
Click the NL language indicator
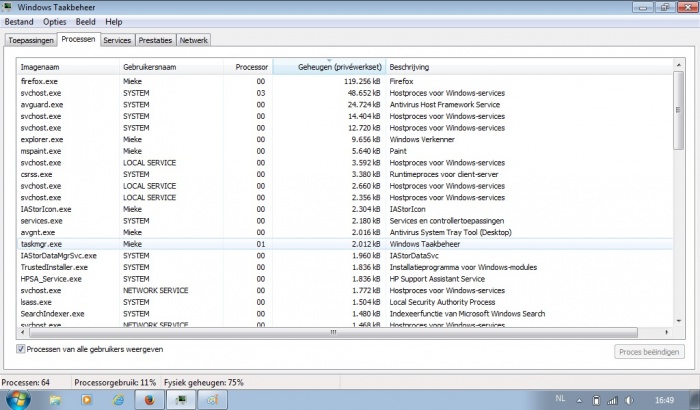(560, 398)
